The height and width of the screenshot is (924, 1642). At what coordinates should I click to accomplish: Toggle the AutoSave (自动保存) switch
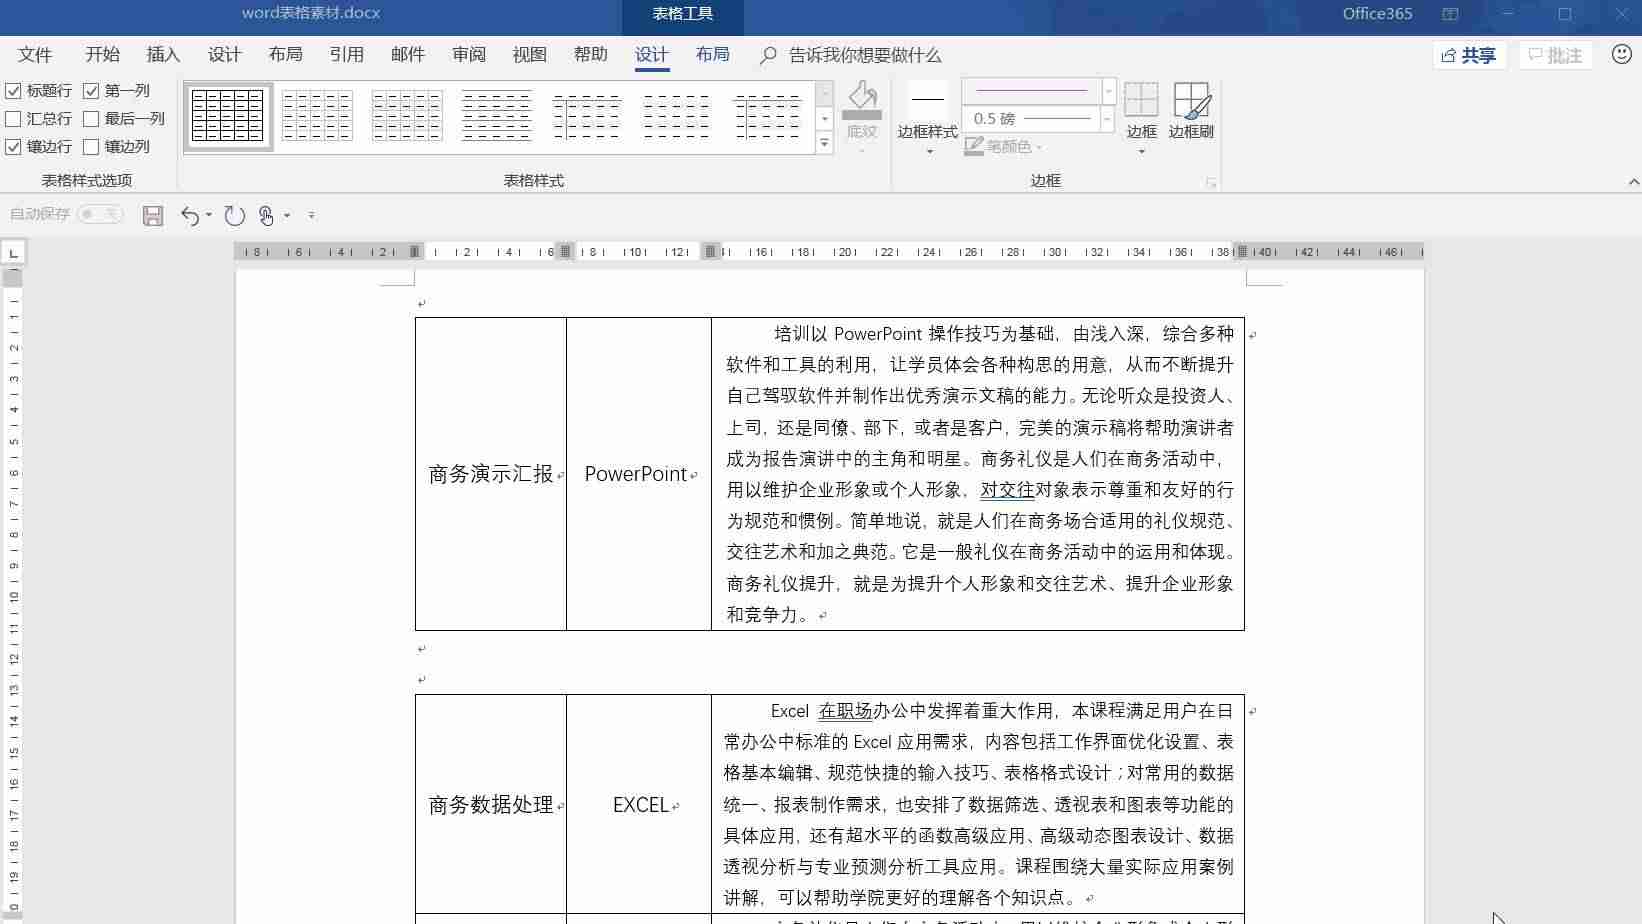pos(100,214)
